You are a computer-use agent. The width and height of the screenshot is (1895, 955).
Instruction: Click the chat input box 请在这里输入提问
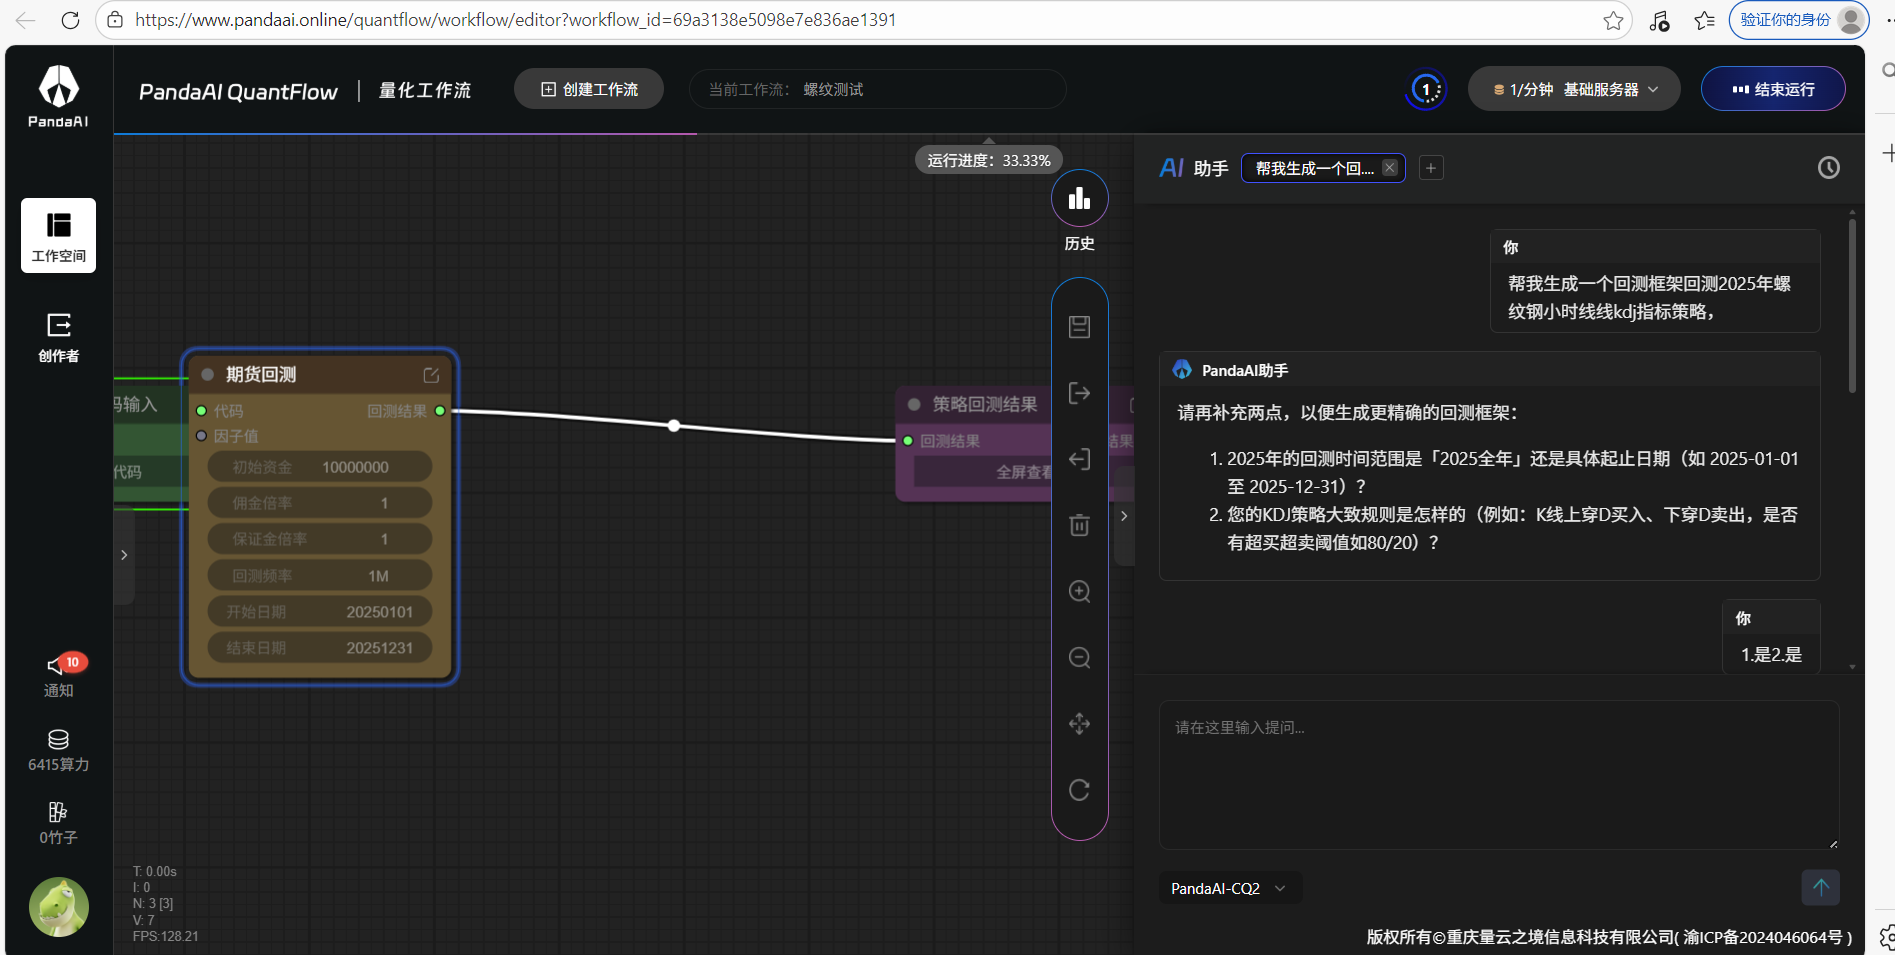(1499, 774)
